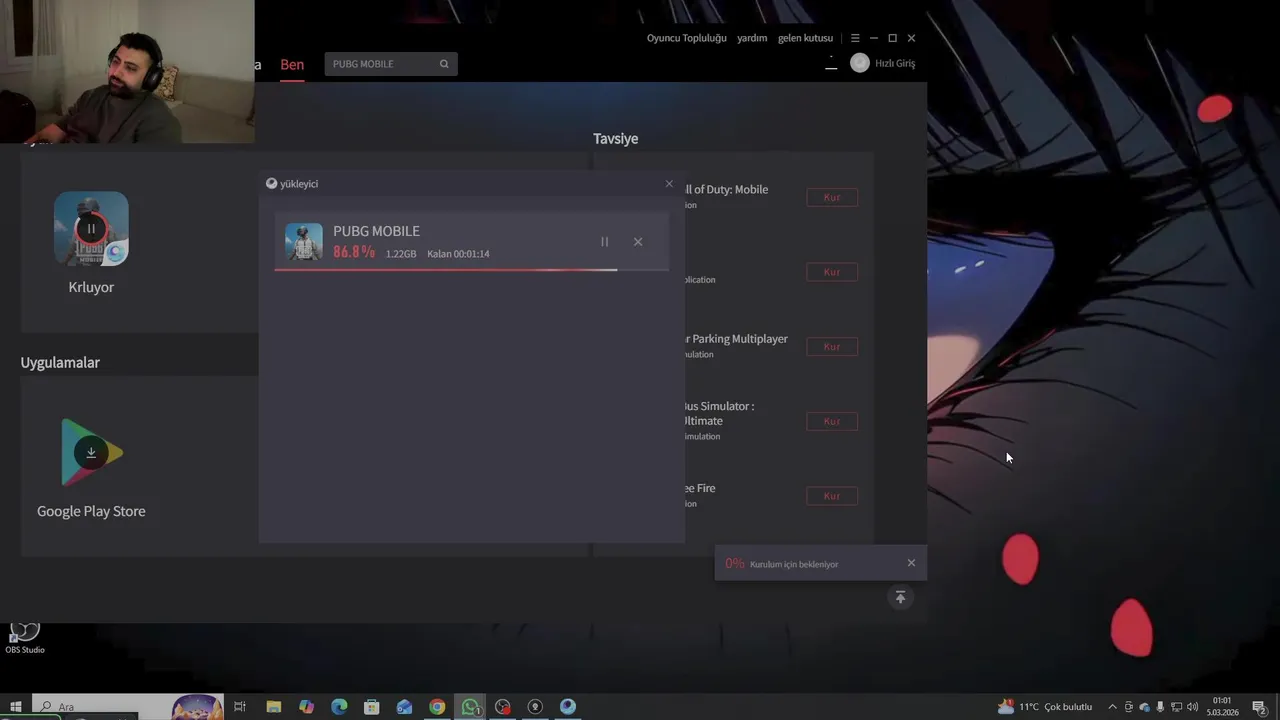Pause the PUBG MOBILE download in the installer

coord(604,242)
